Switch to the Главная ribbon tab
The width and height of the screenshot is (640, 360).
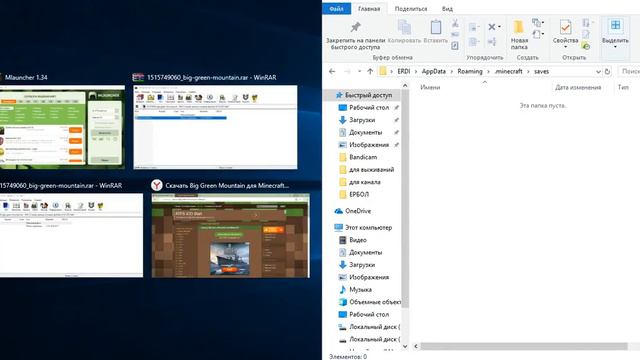369,9
